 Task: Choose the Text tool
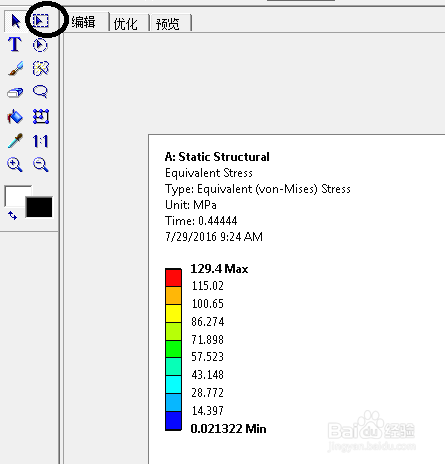click(15, 44)
